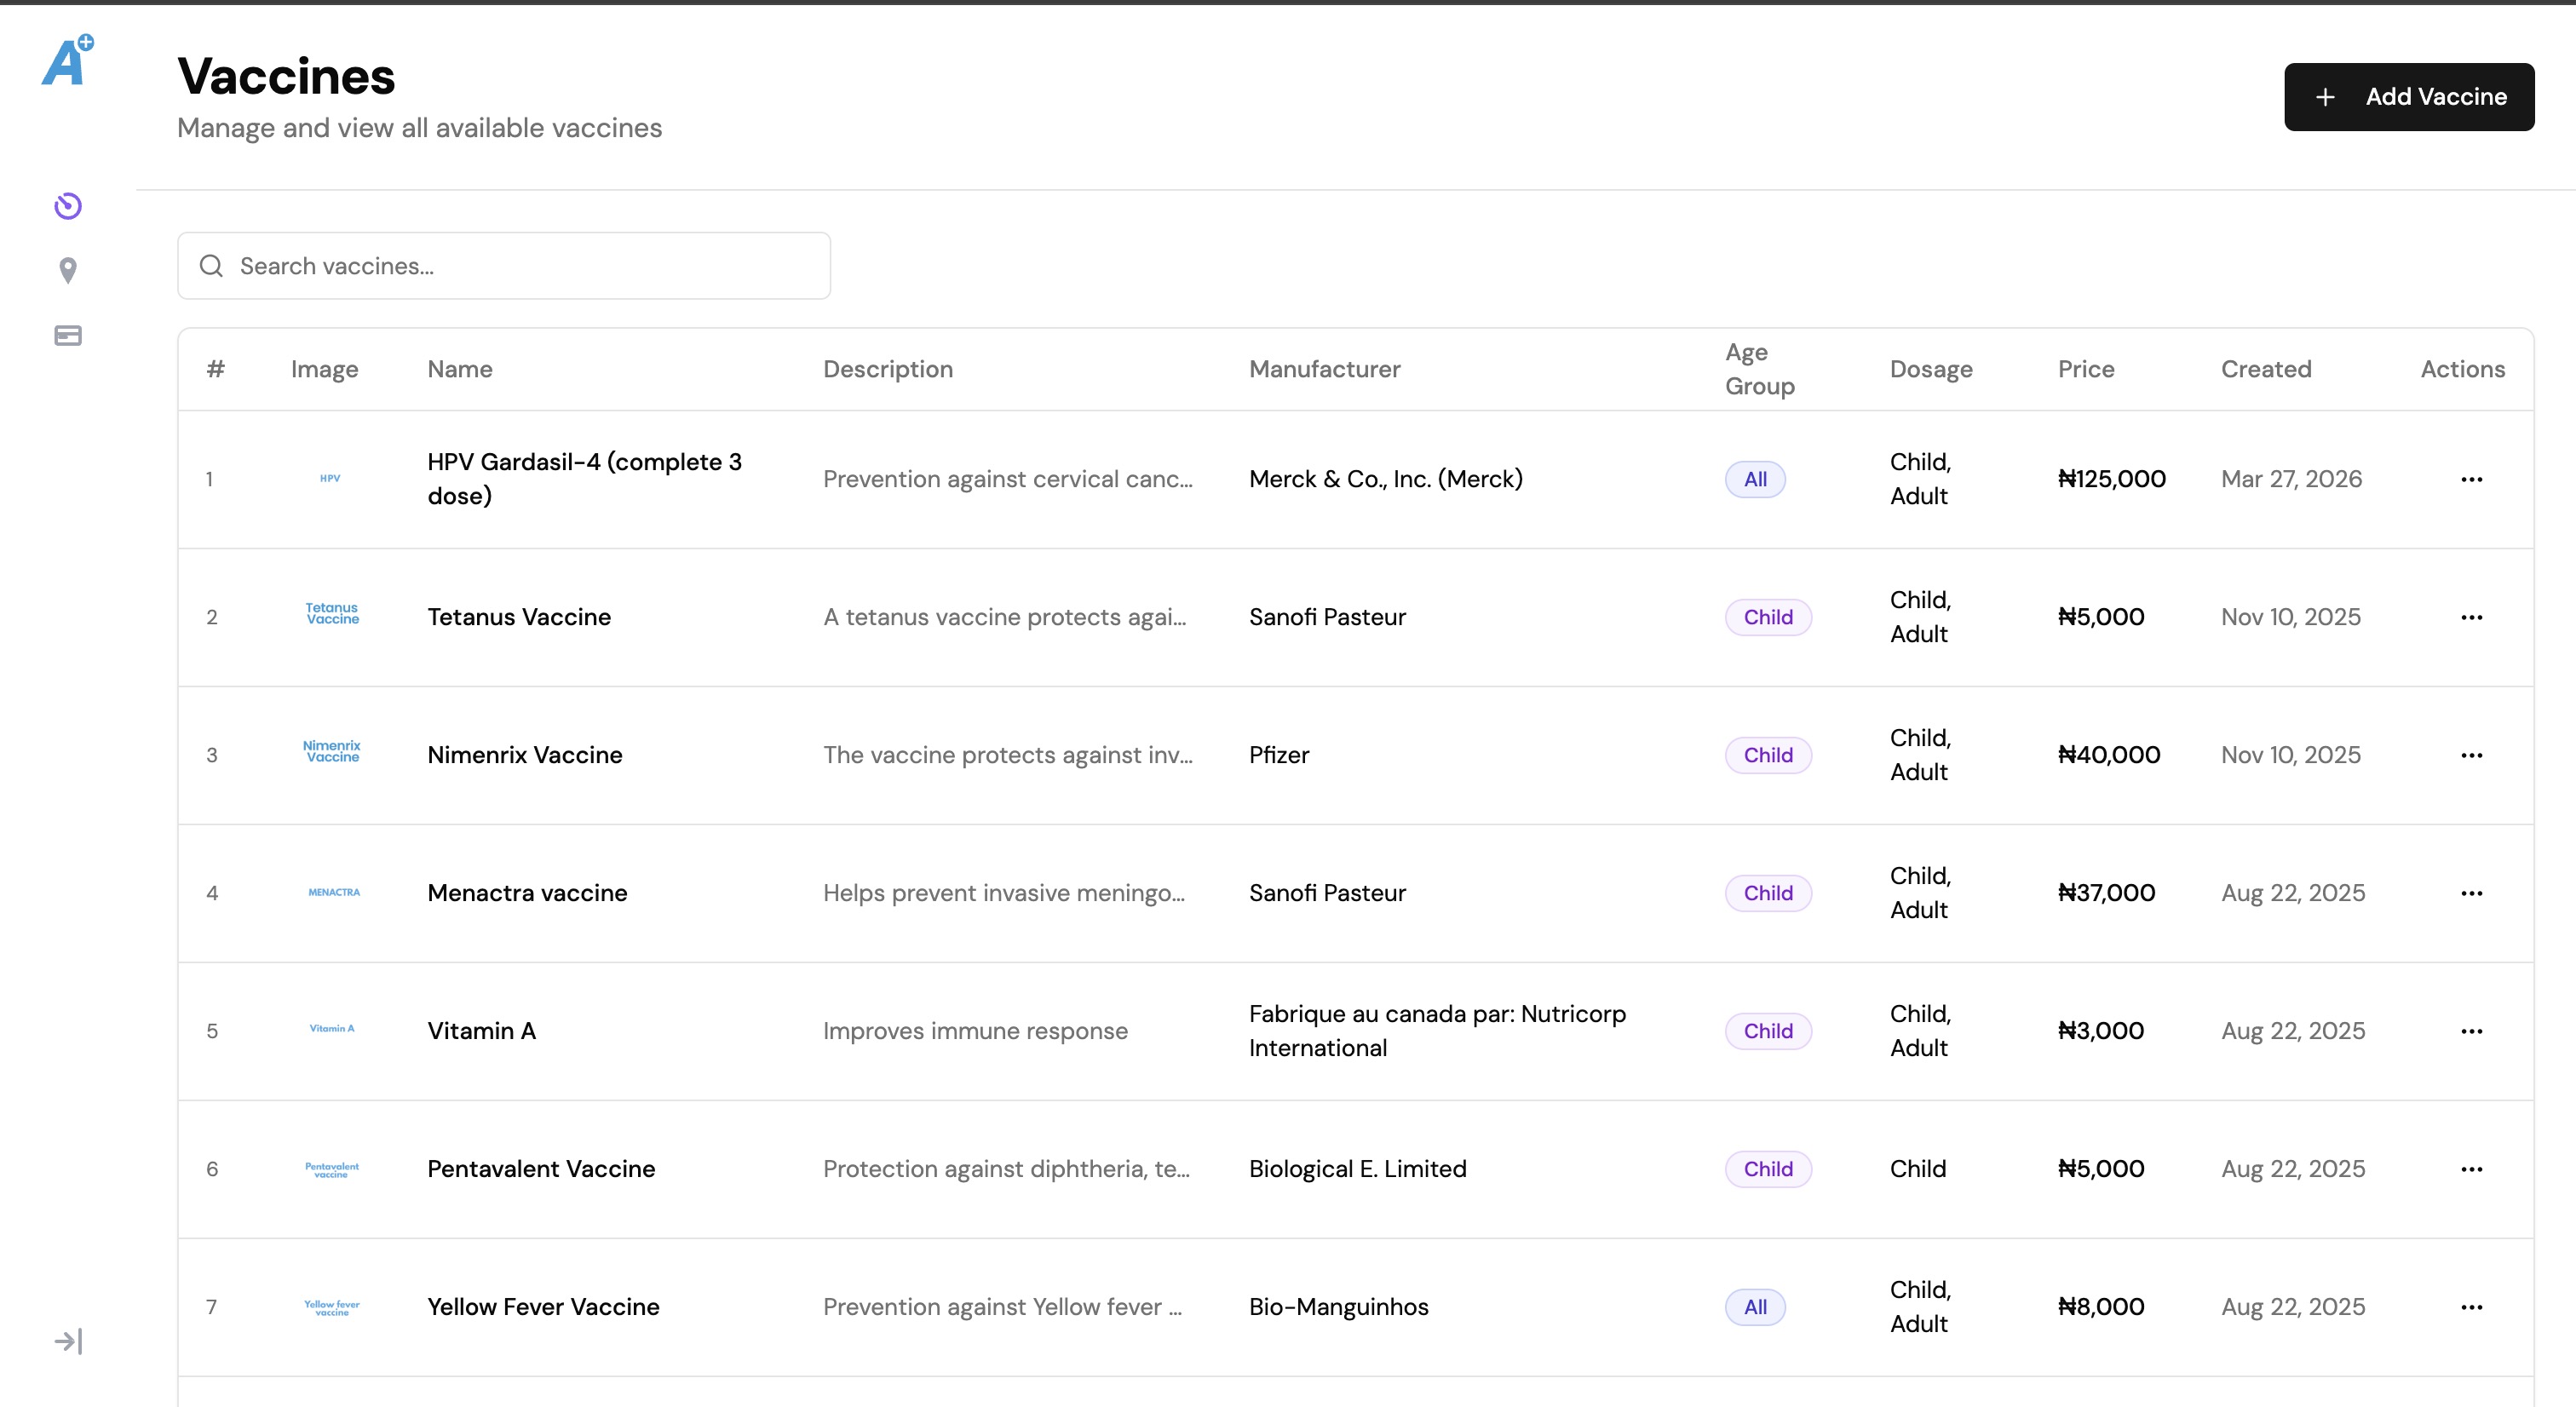Image resolution: width=2576 pixels, height=1407 pixels.
Task: Click the All badge in HPV Gardasil-4 row
Action: pyautogui.click(x=1755, y=479)
